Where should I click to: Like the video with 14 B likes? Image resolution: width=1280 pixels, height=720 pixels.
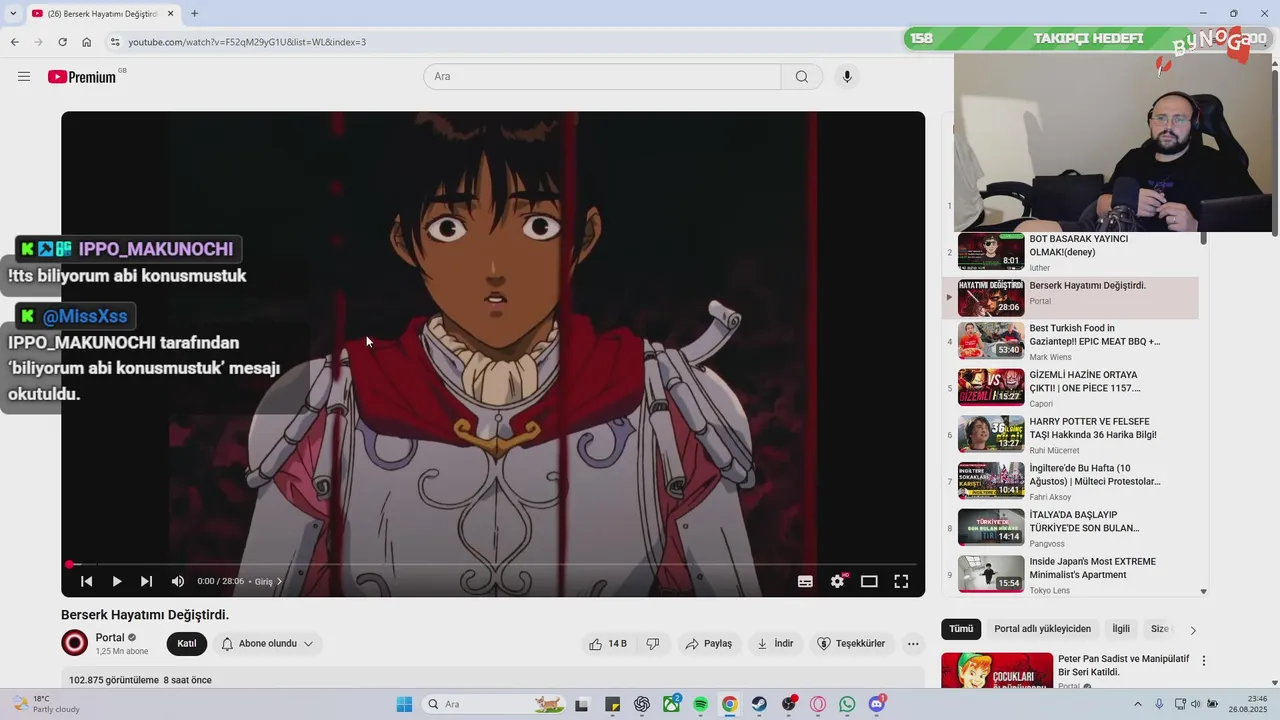[608, 644]
